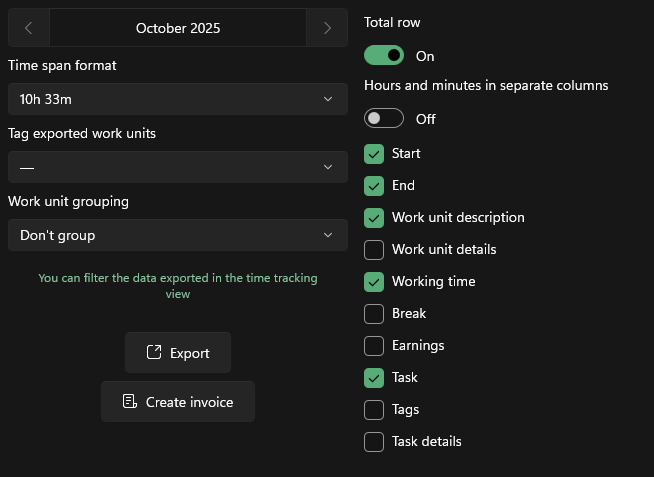Screen dimensions: 654x477
Task: Turn off the Total row toggle
Action: pos(384,56)
